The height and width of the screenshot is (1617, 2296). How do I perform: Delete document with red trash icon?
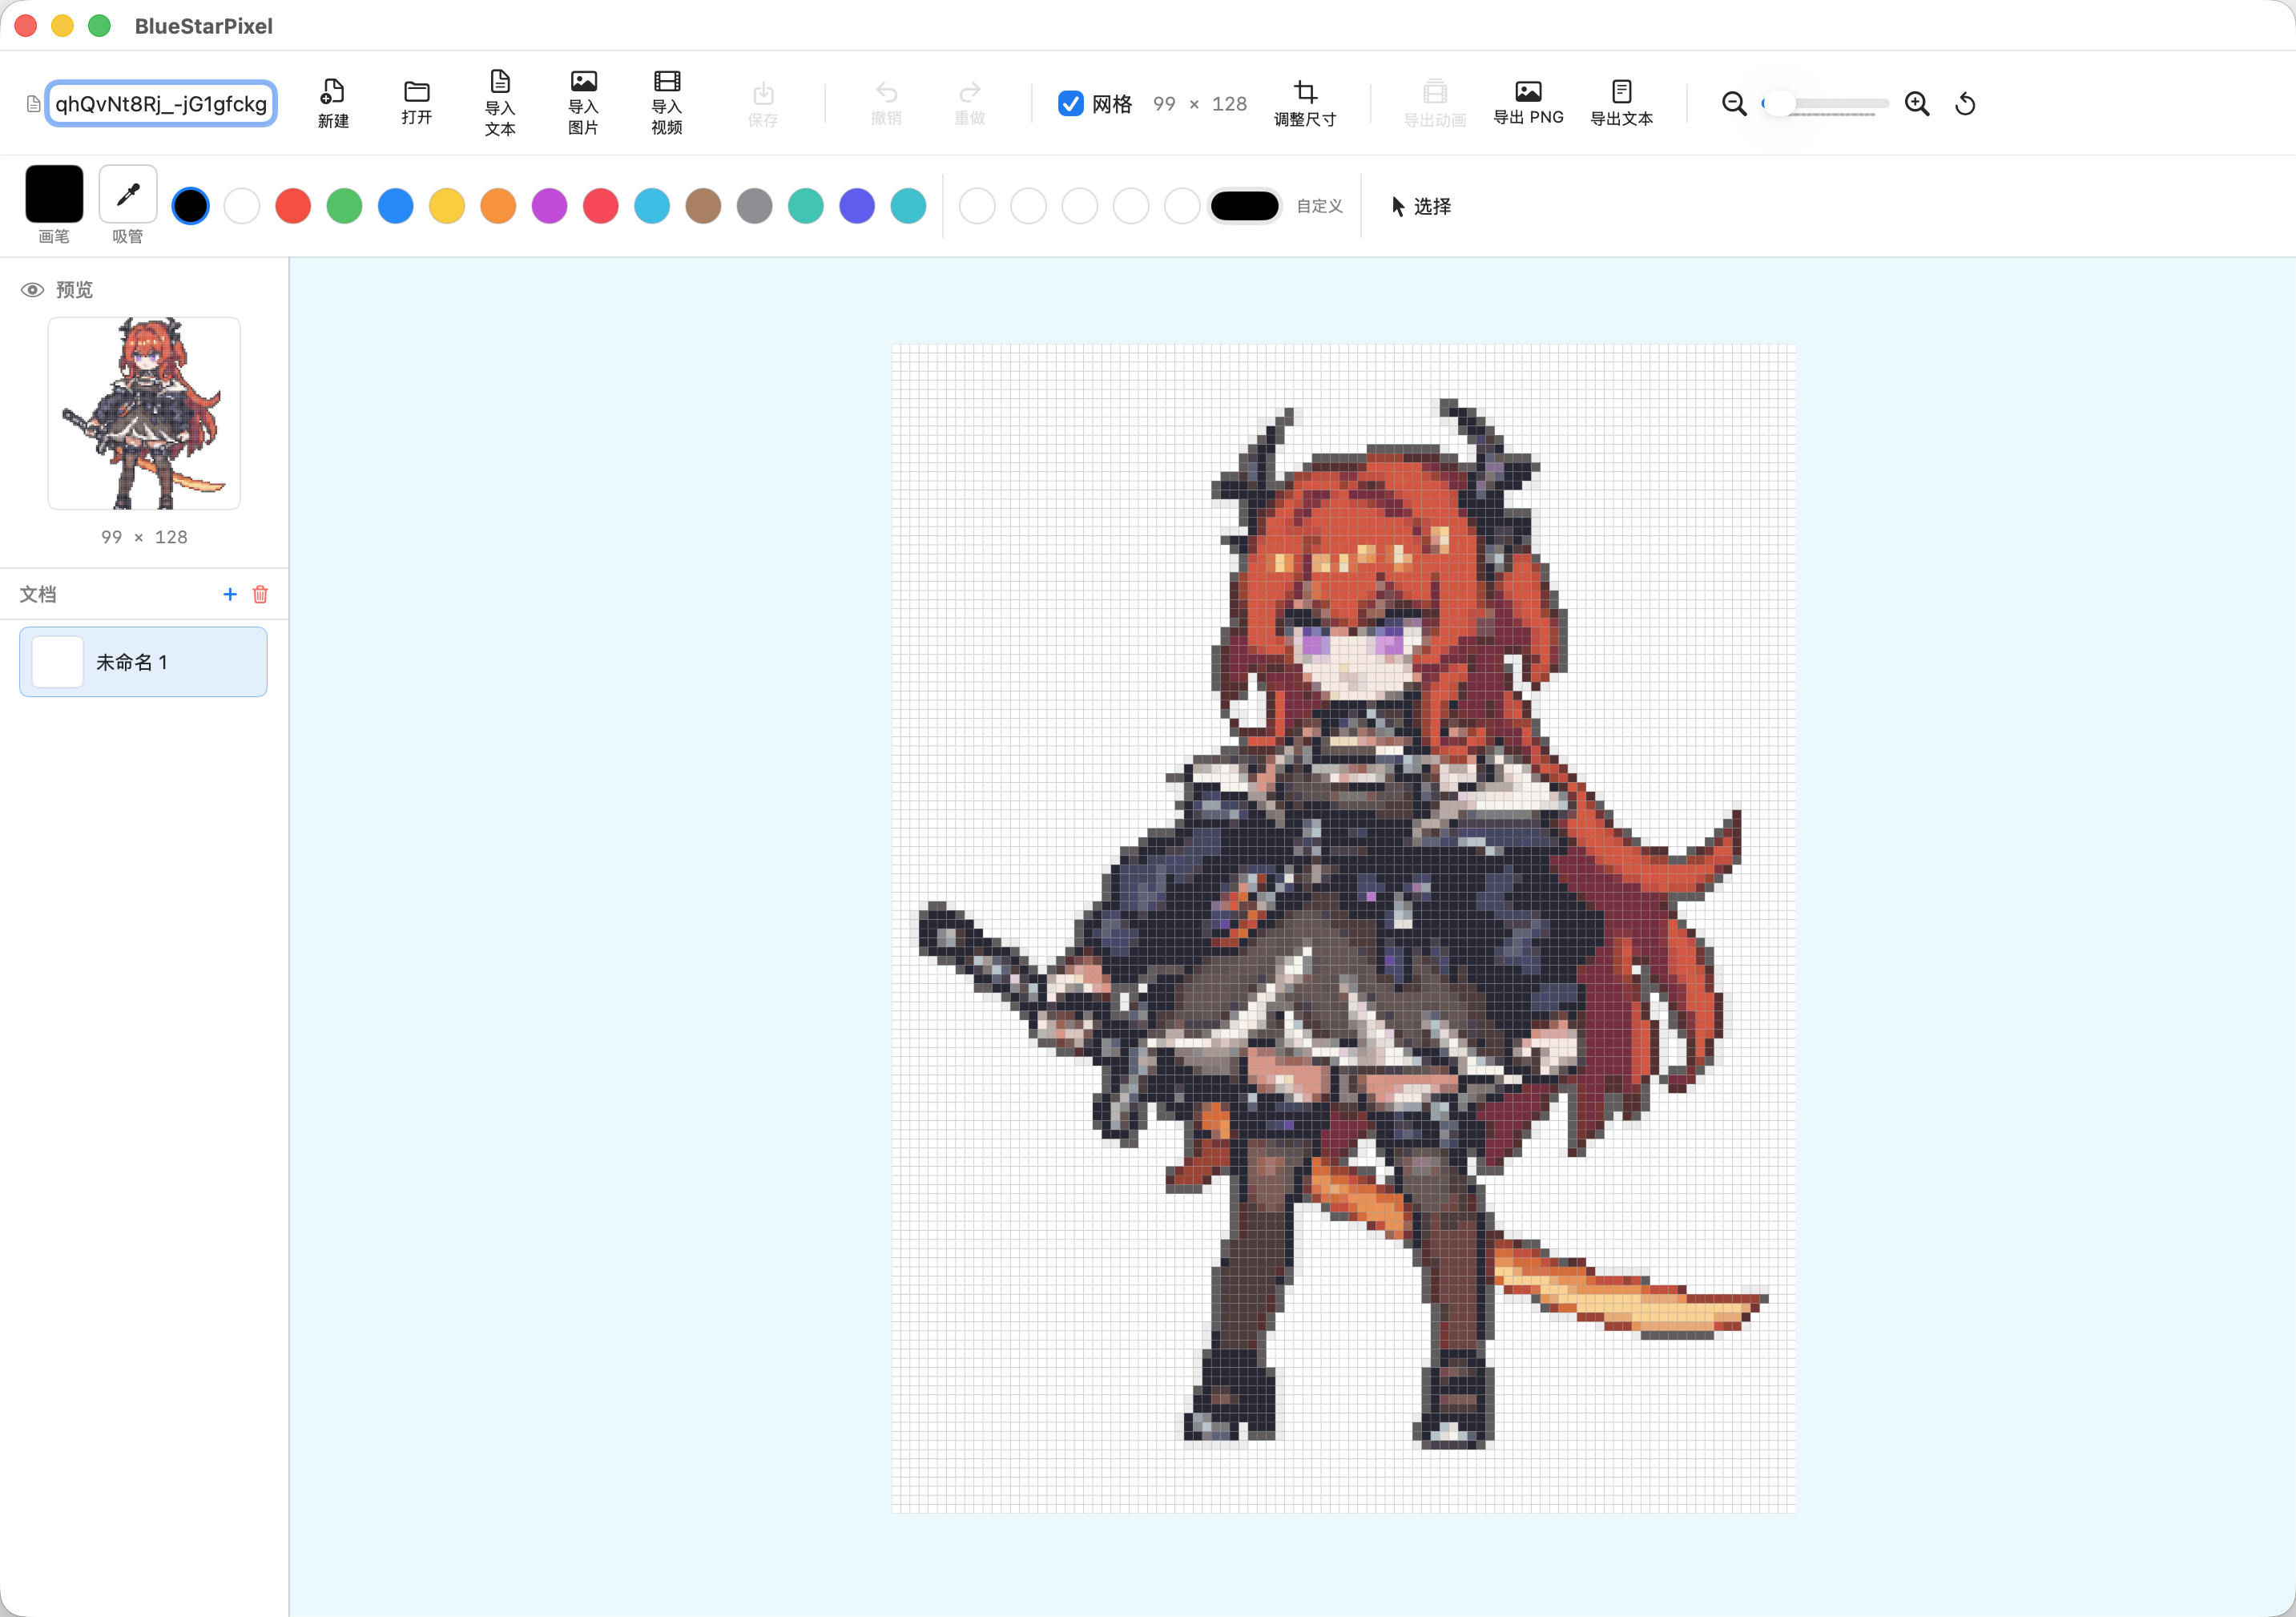[260, 594]
